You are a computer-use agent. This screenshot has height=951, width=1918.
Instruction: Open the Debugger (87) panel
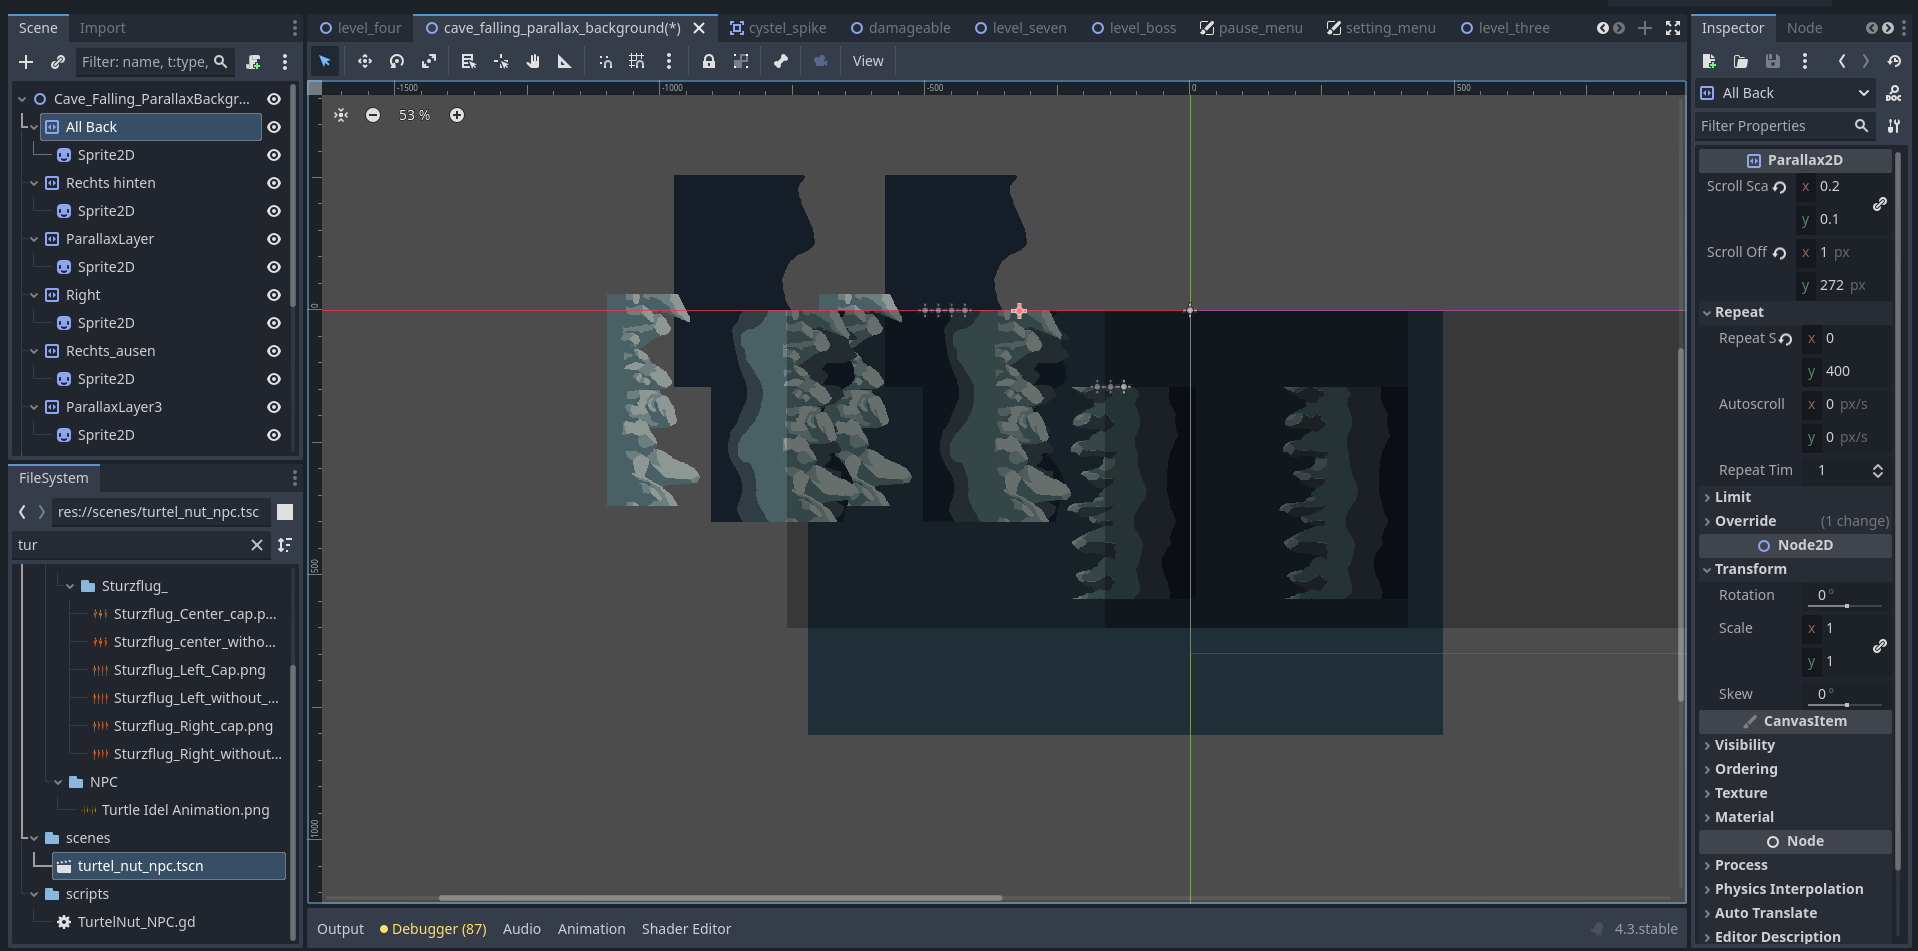[x=433, y=929]
